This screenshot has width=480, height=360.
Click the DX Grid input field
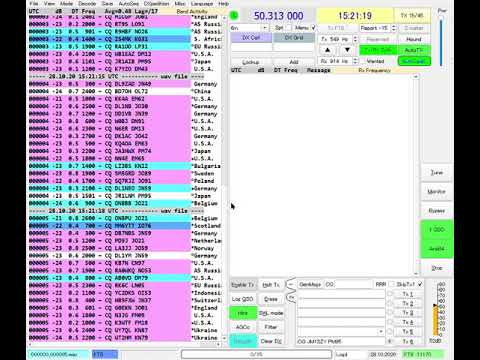[294, 48]
